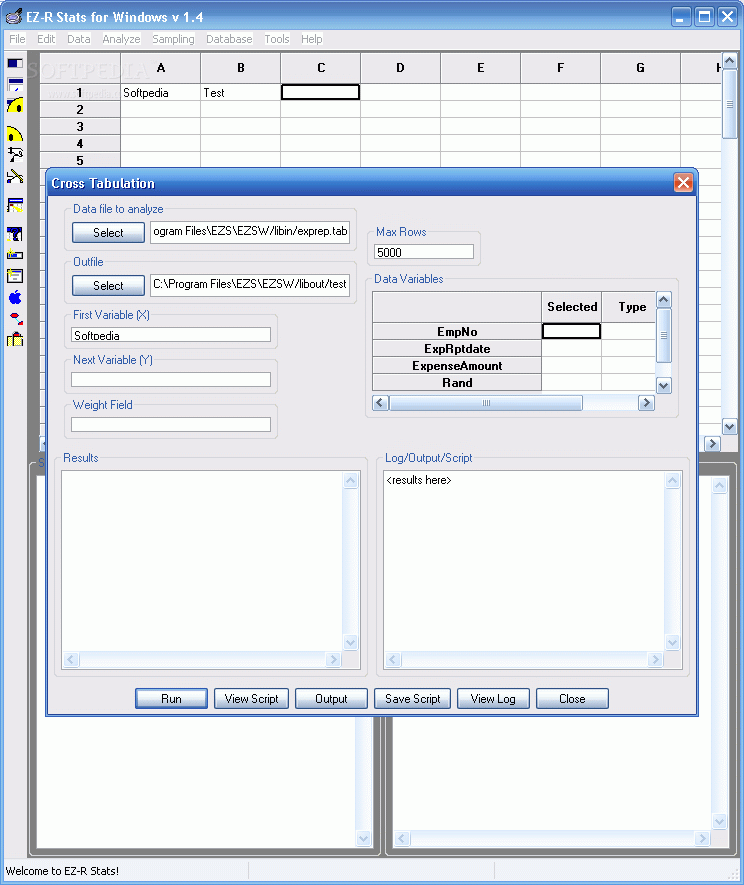Click the spreadsheet scroll-up arrow
This screenshot has height=885, width=744.
click(729, 61)
